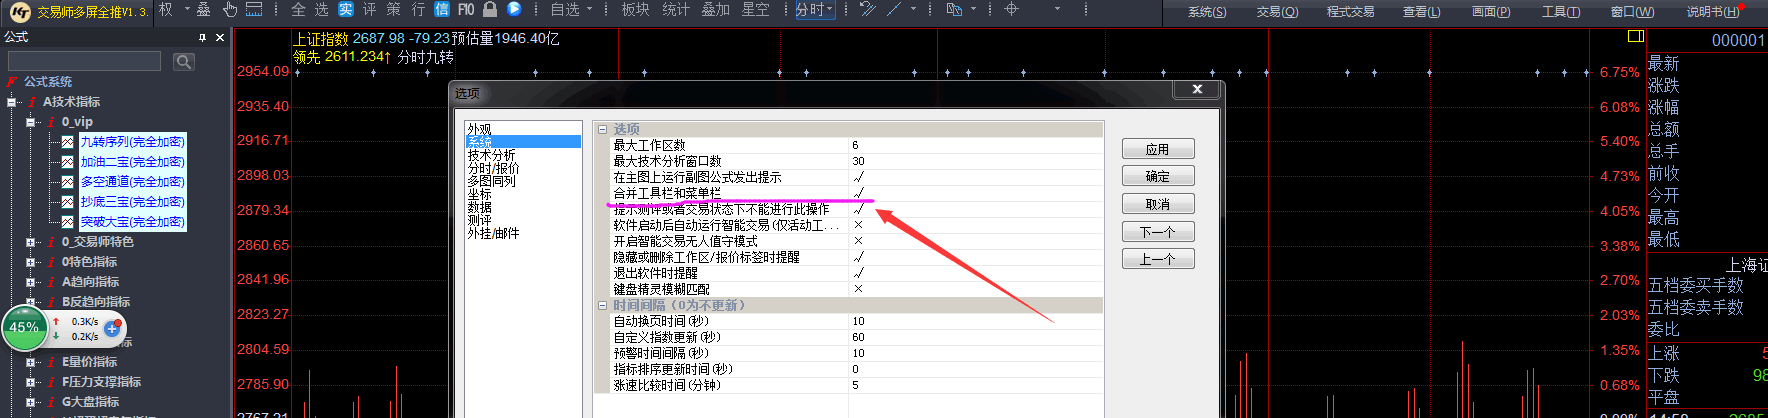Open the 工具(T) menu
1768x418 pixels.
point(1560,12)
